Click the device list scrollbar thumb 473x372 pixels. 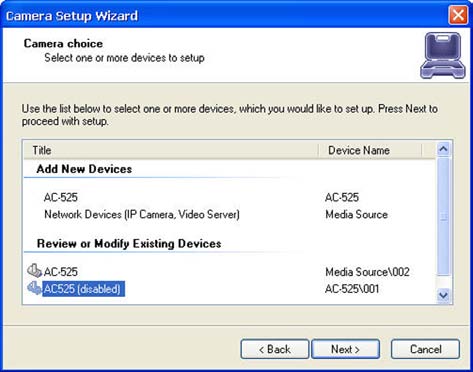point(443,216)
